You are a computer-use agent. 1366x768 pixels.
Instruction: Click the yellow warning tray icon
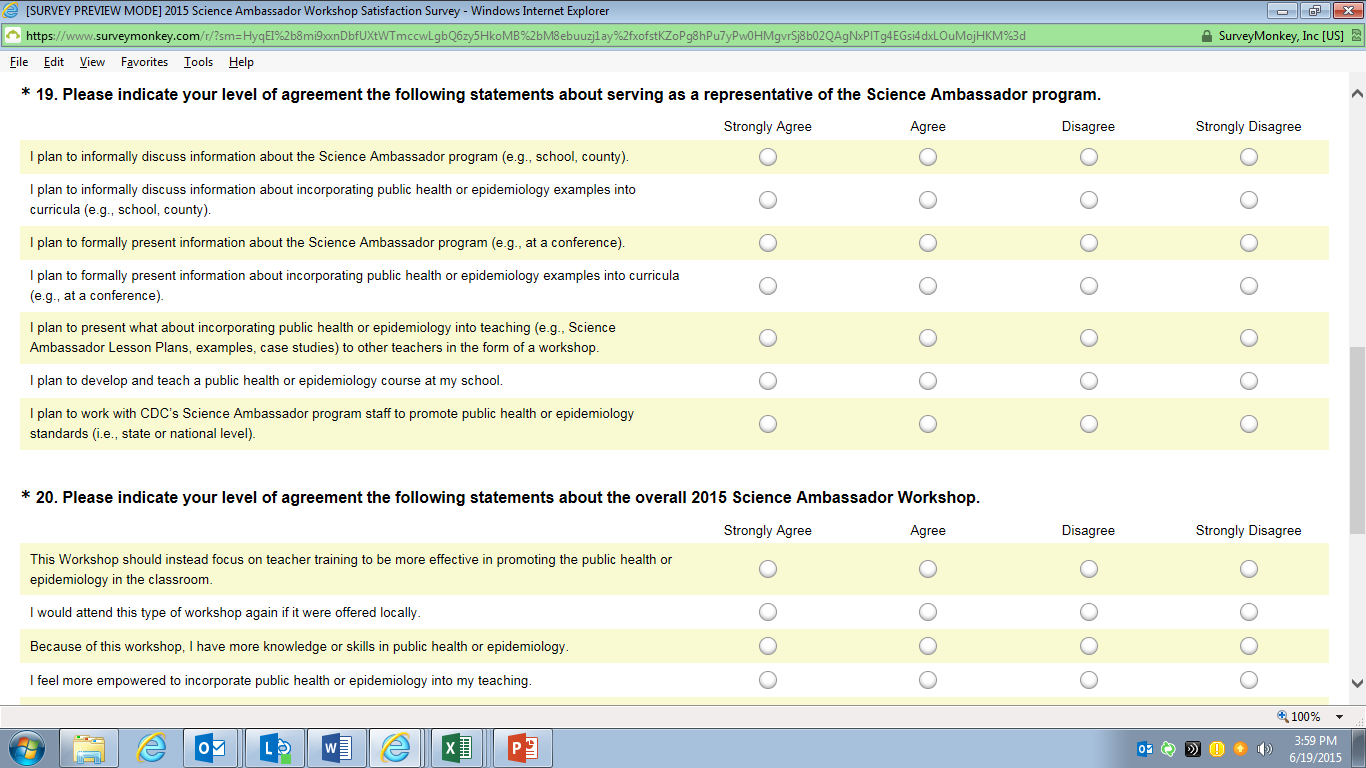coord(1217,748)
